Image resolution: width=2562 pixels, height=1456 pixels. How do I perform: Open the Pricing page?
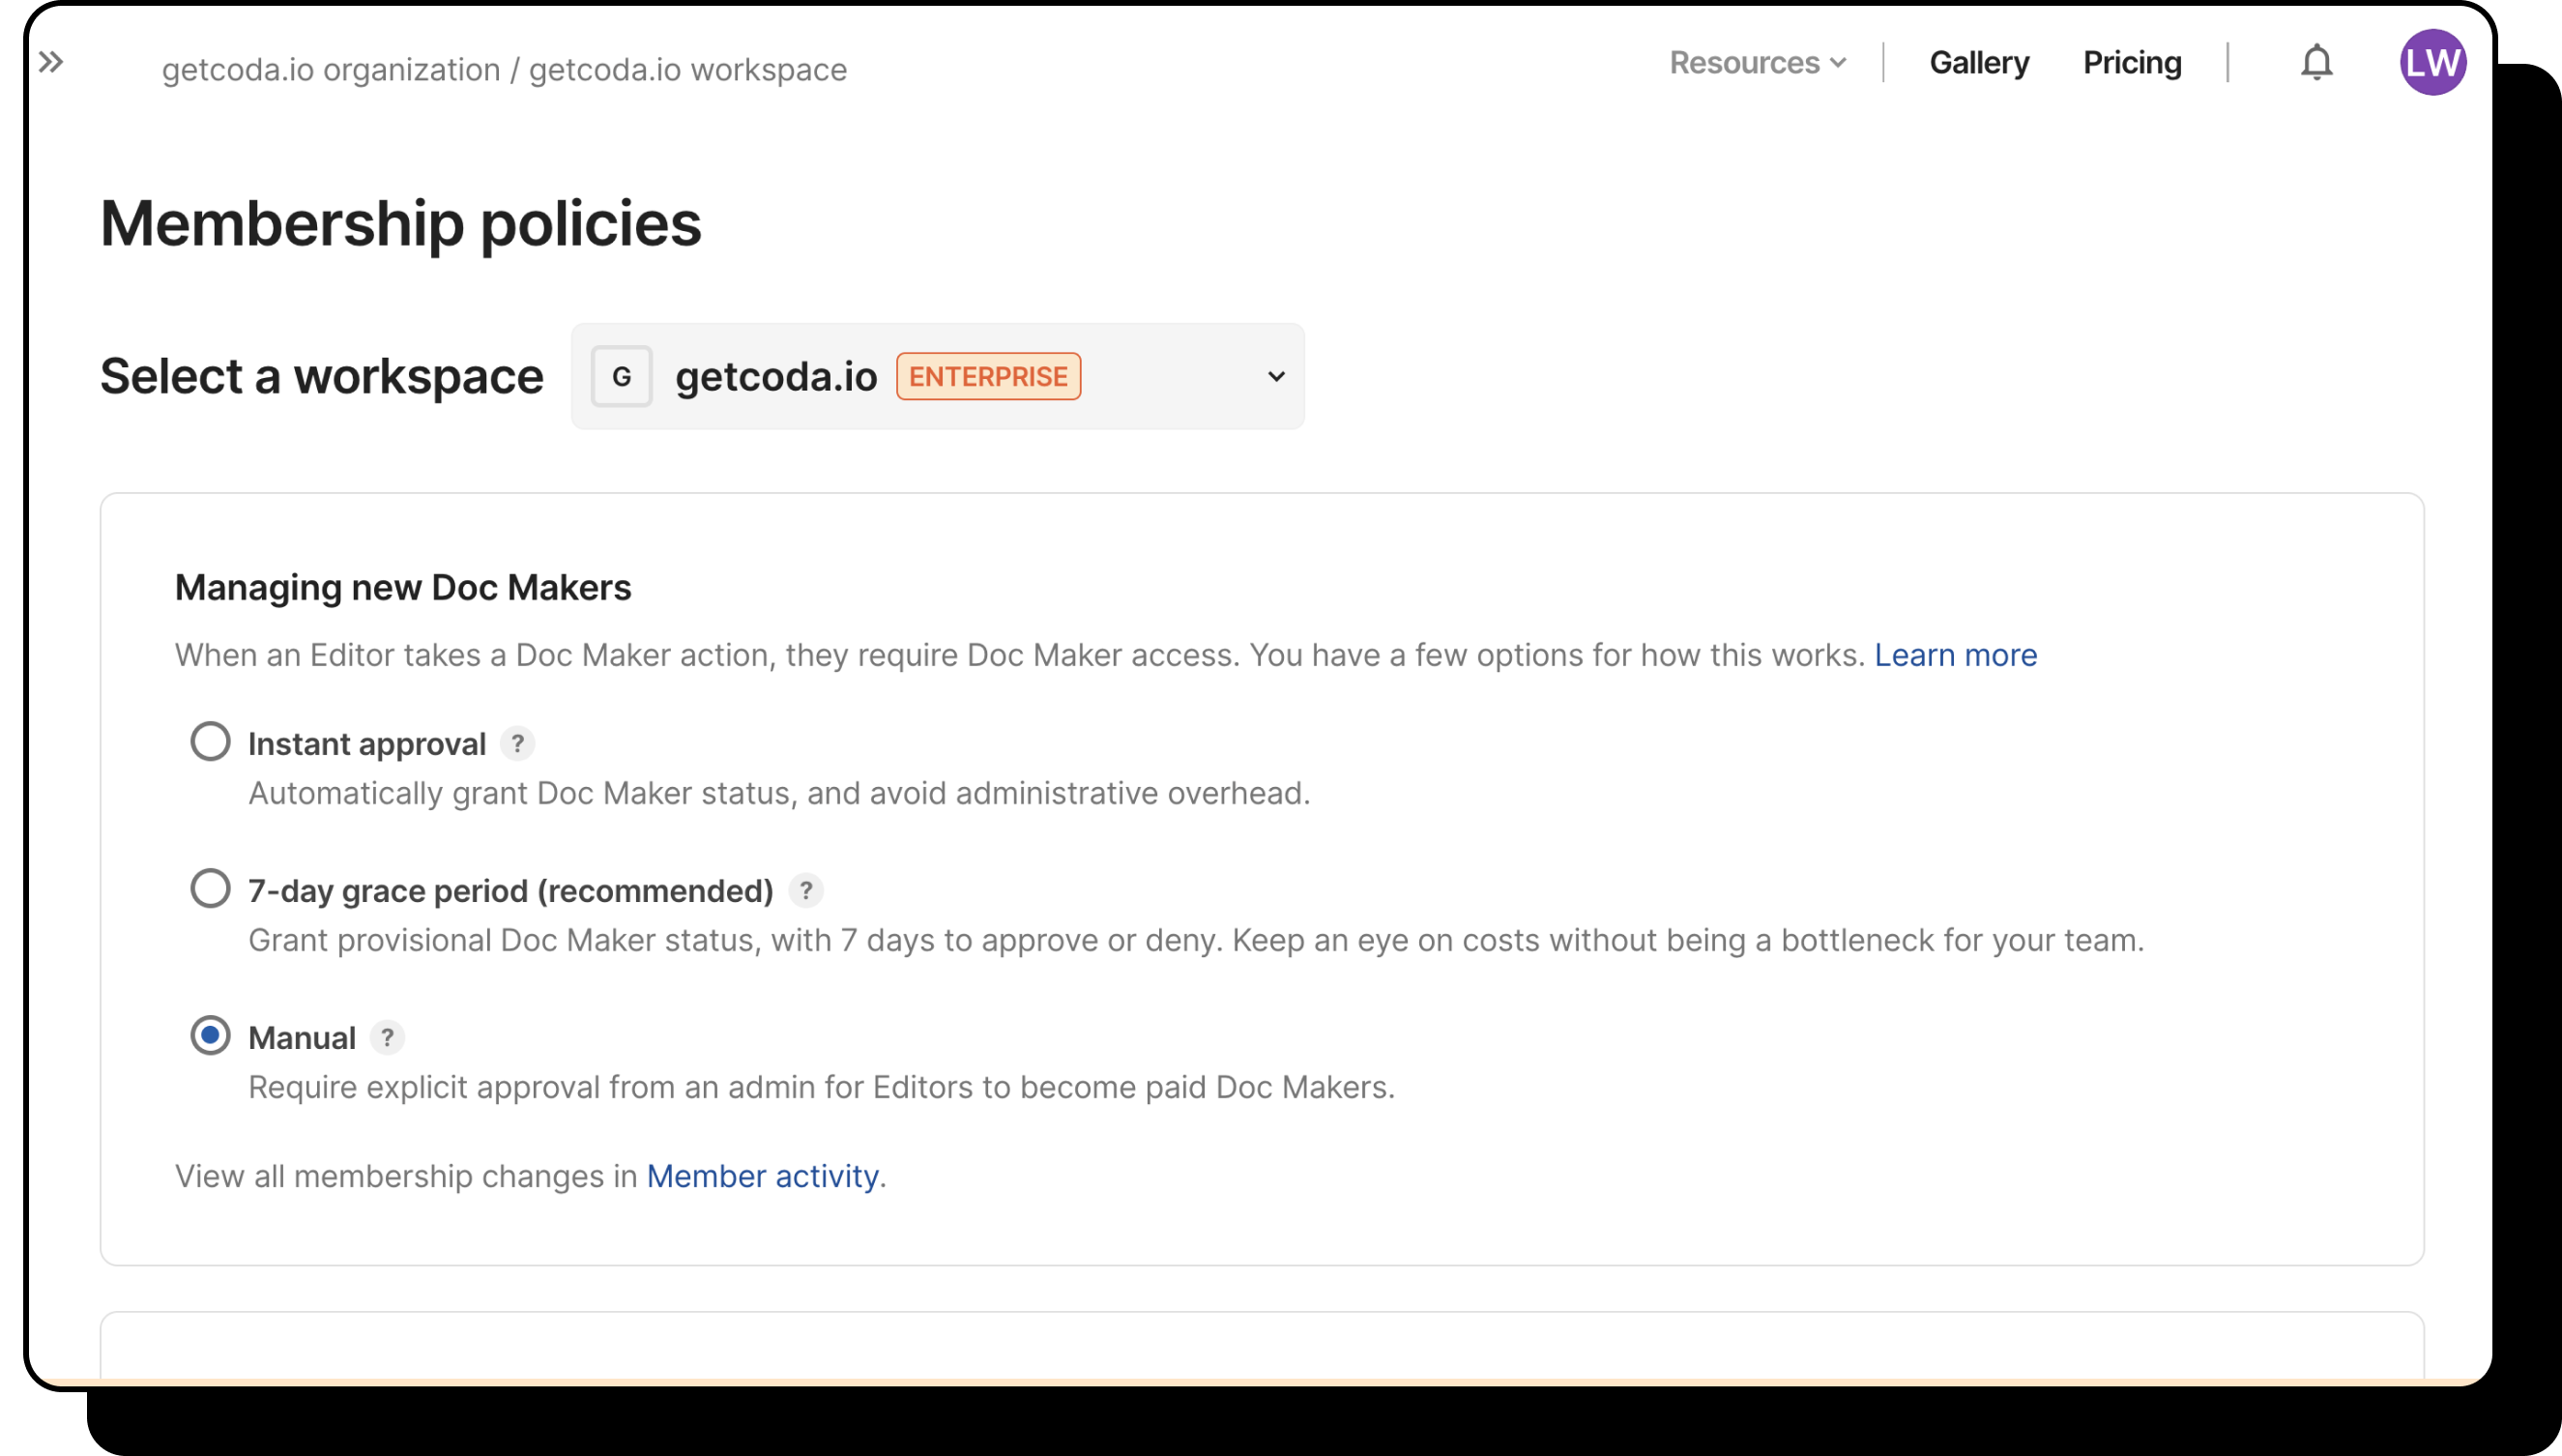[x=2131, y=63]
